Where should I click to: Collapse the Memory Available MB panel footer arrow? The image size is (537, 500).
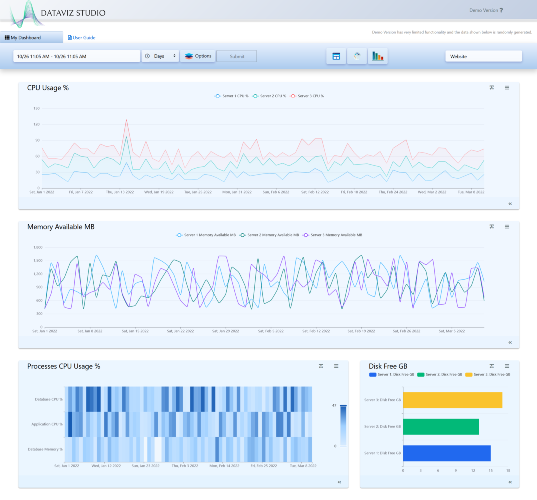[x=510, y=342]
